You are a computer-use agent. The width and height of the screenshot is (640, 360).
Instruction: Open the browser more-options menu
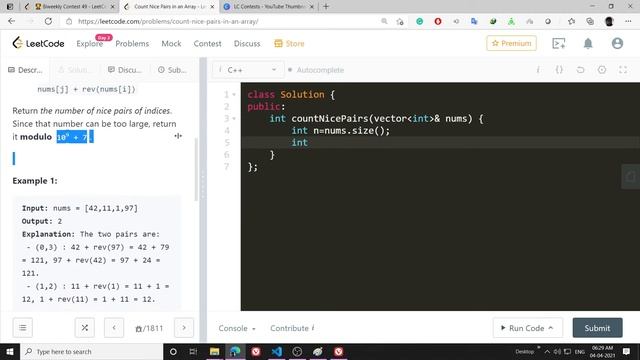[x=628, y=21]
